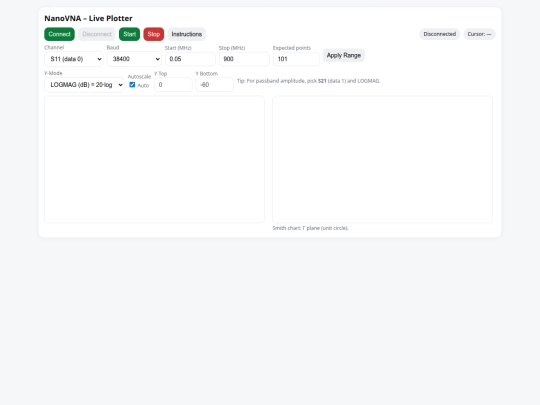Click the Smith chart caption text
Screen dimensions: 540x405
(310, 228)
